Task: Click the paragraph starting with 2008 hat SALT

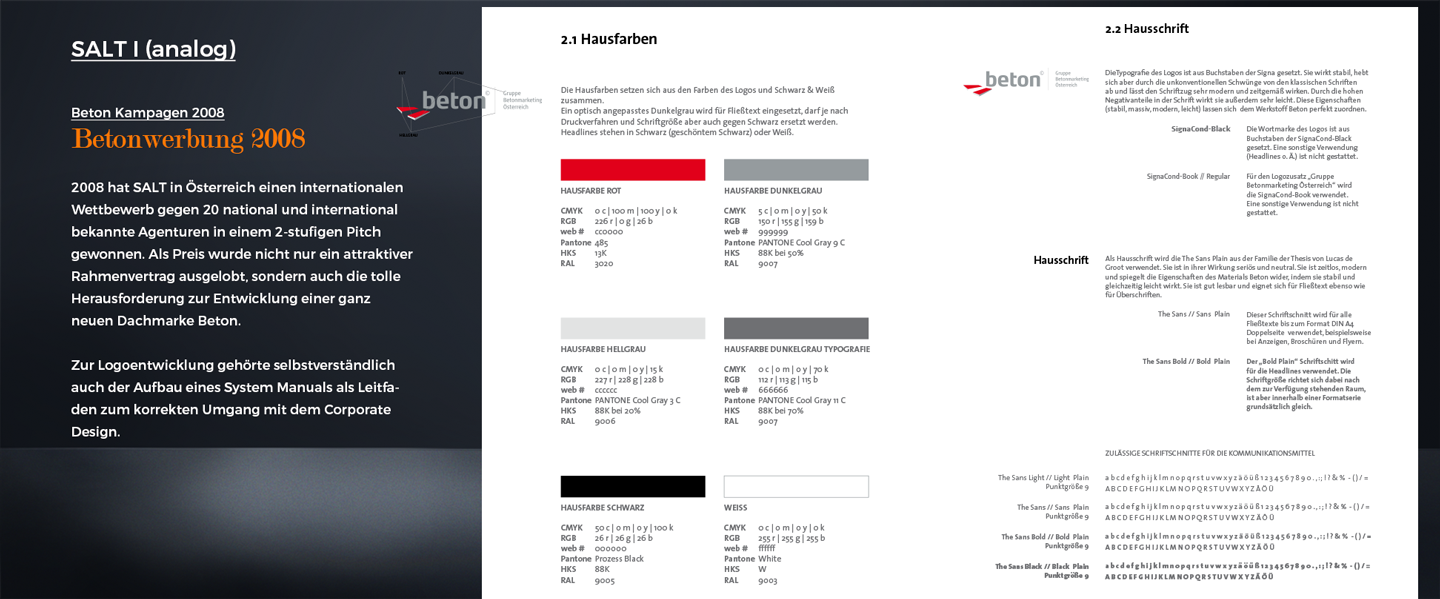Action: pyautogui.click(x=241, y=254)
